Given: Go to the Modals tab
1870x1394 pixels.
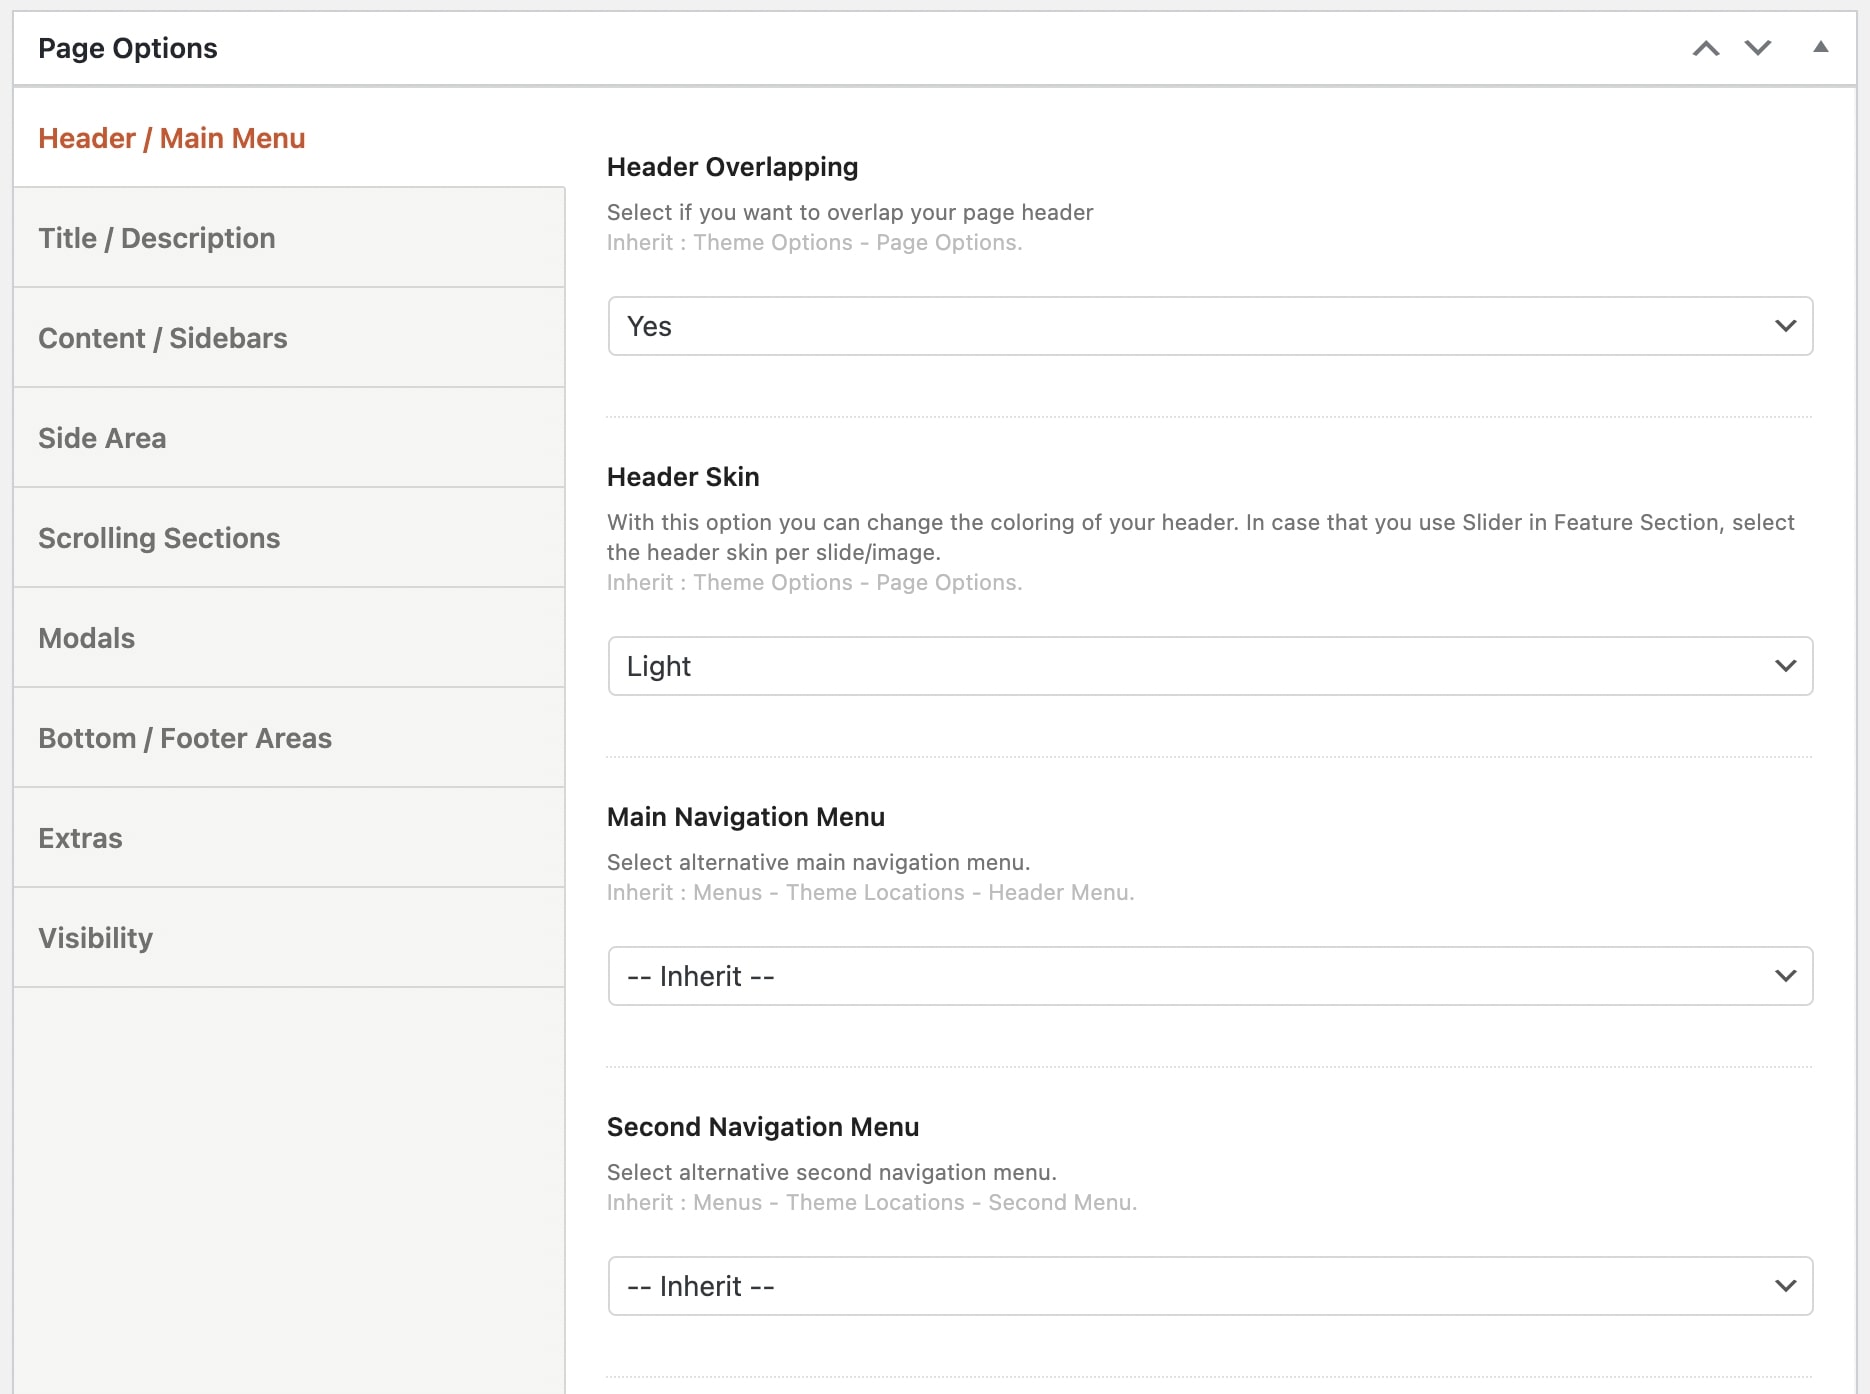Looking at the screenshot, I should pos(87,638).
